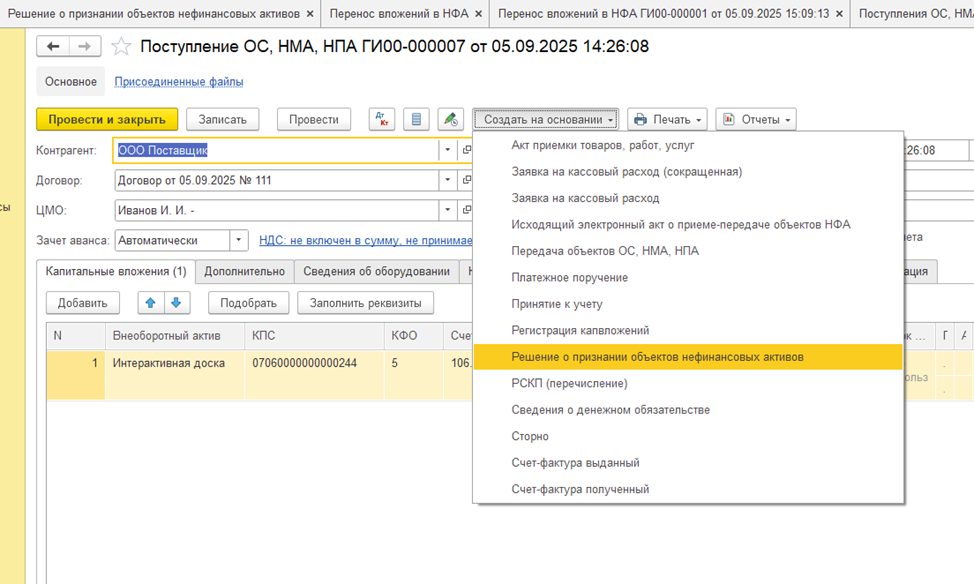Click the electronic signature pen icon
Screen dimensions: 974x584
pos(450,119)
